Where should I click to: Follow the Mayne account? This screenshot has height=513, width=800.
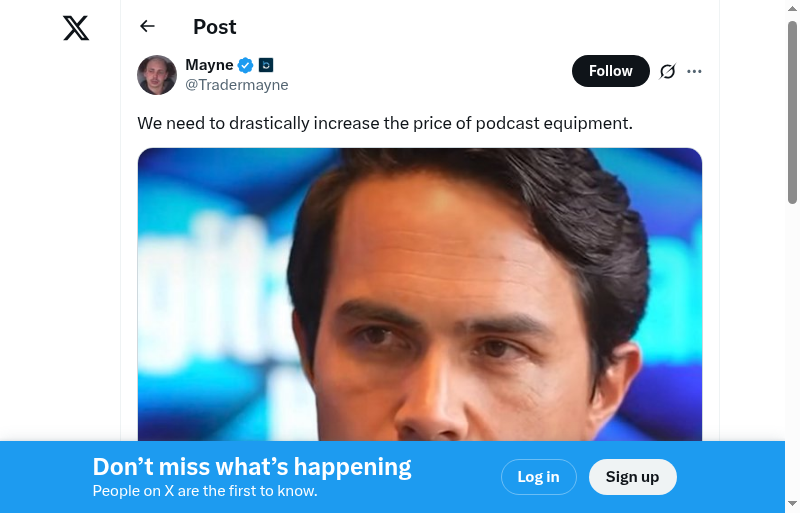[611, 71]
